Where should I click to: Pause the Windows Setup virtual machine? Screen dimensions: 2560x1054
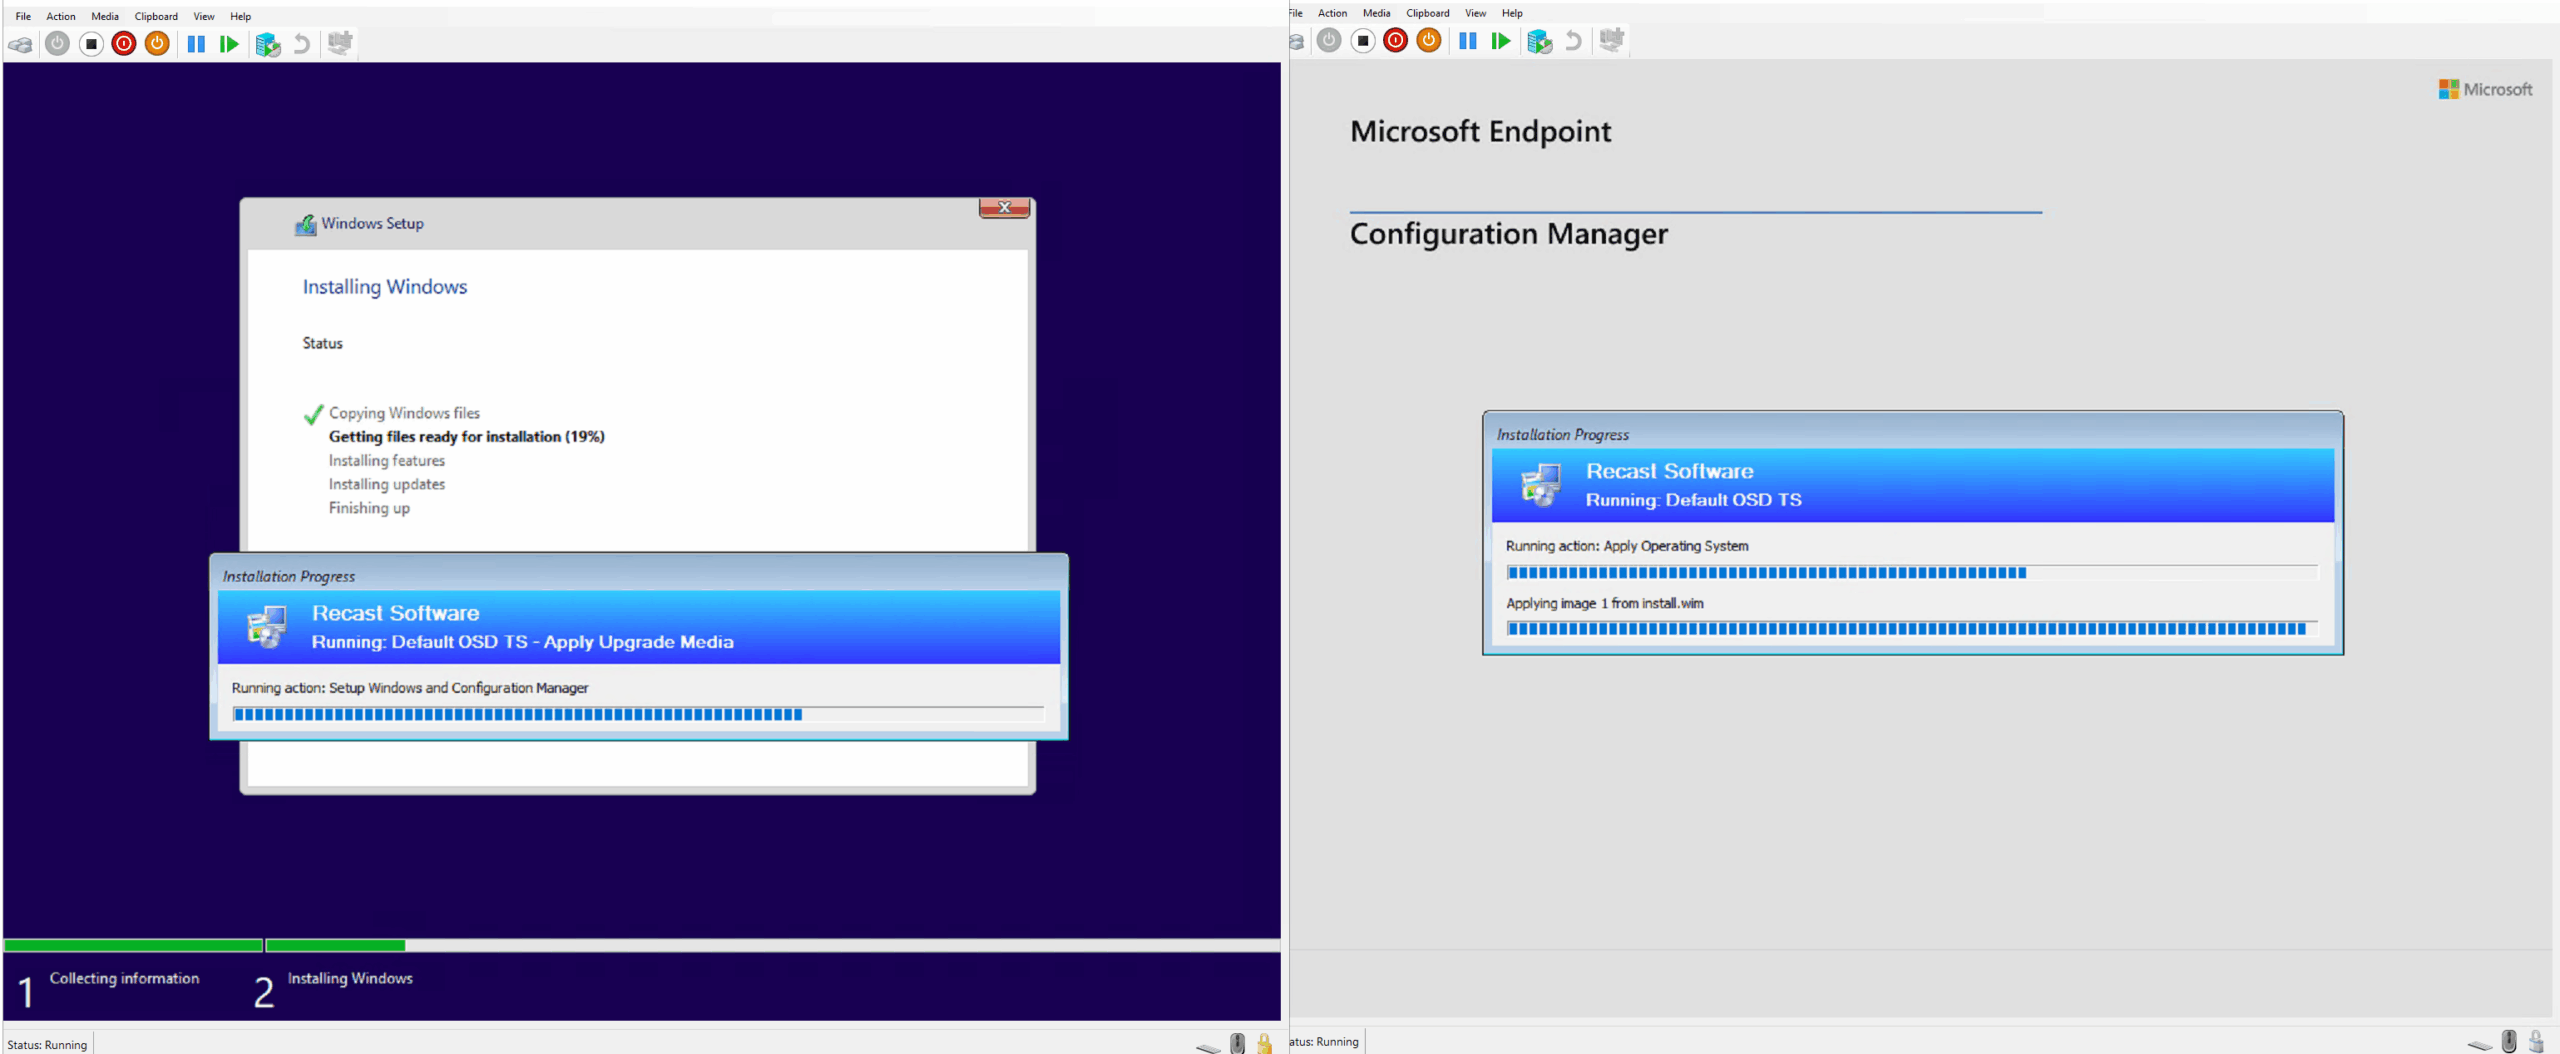[x=196, y=43]
